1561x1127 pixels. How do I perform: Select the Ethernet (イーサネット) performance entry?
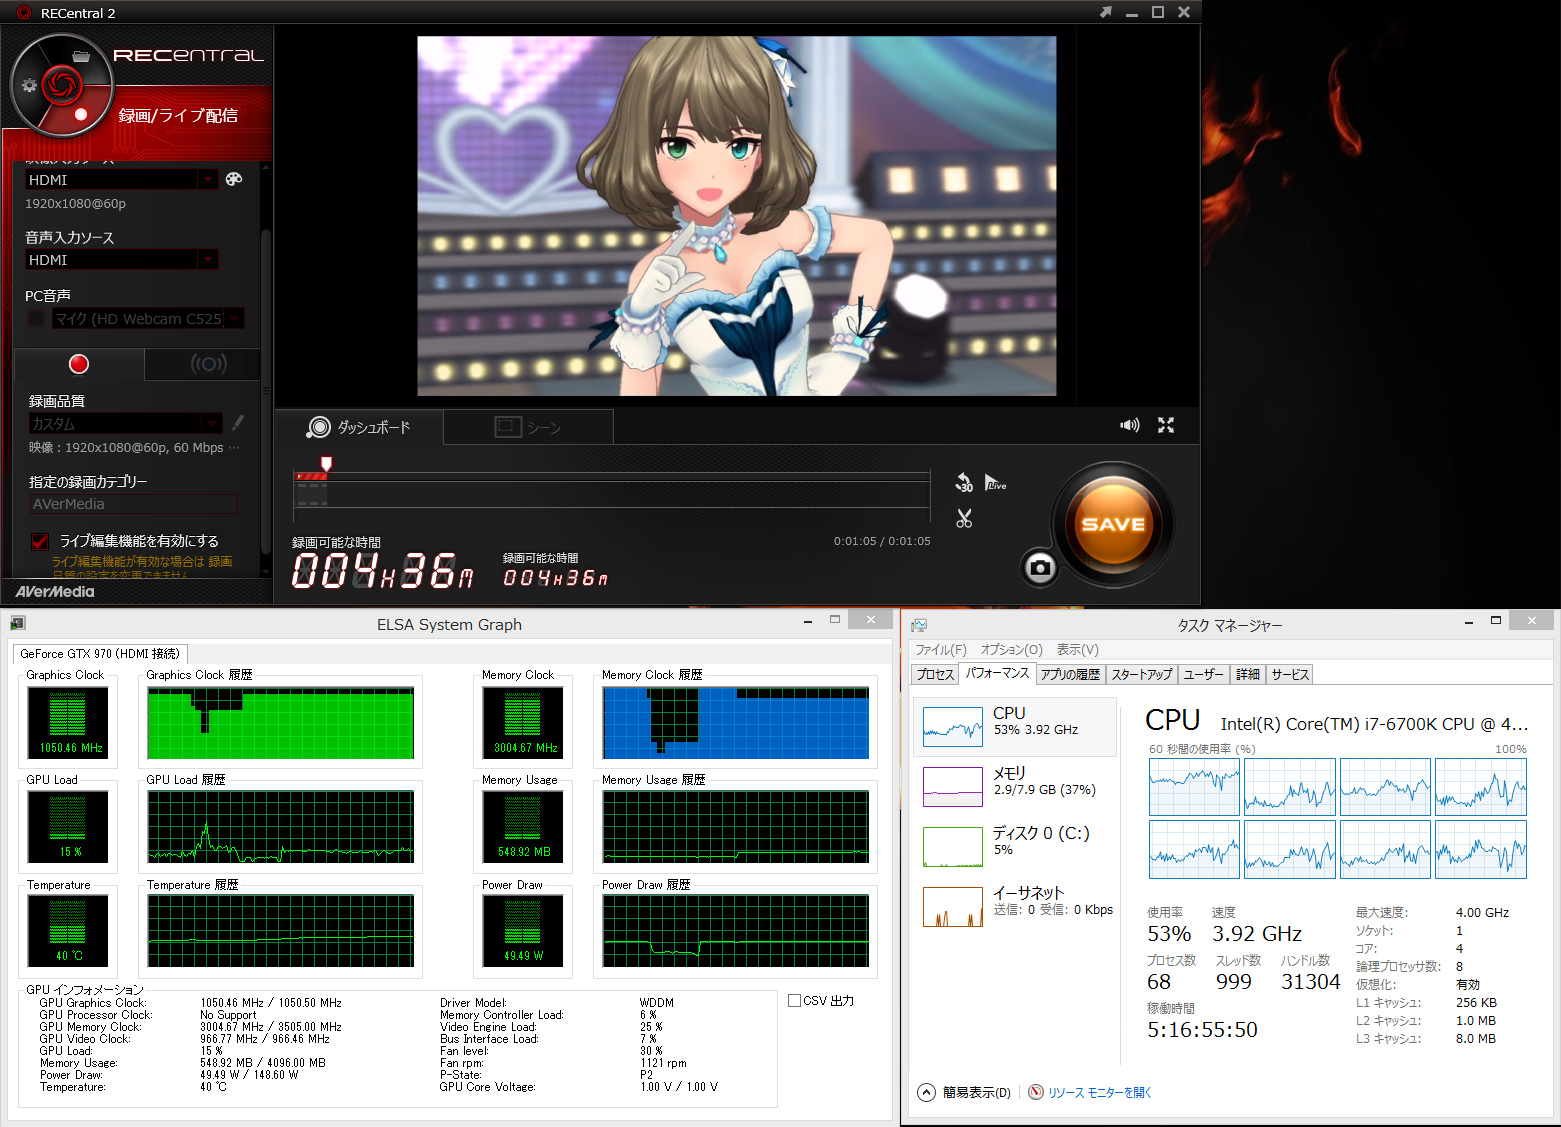(1015, 906)
